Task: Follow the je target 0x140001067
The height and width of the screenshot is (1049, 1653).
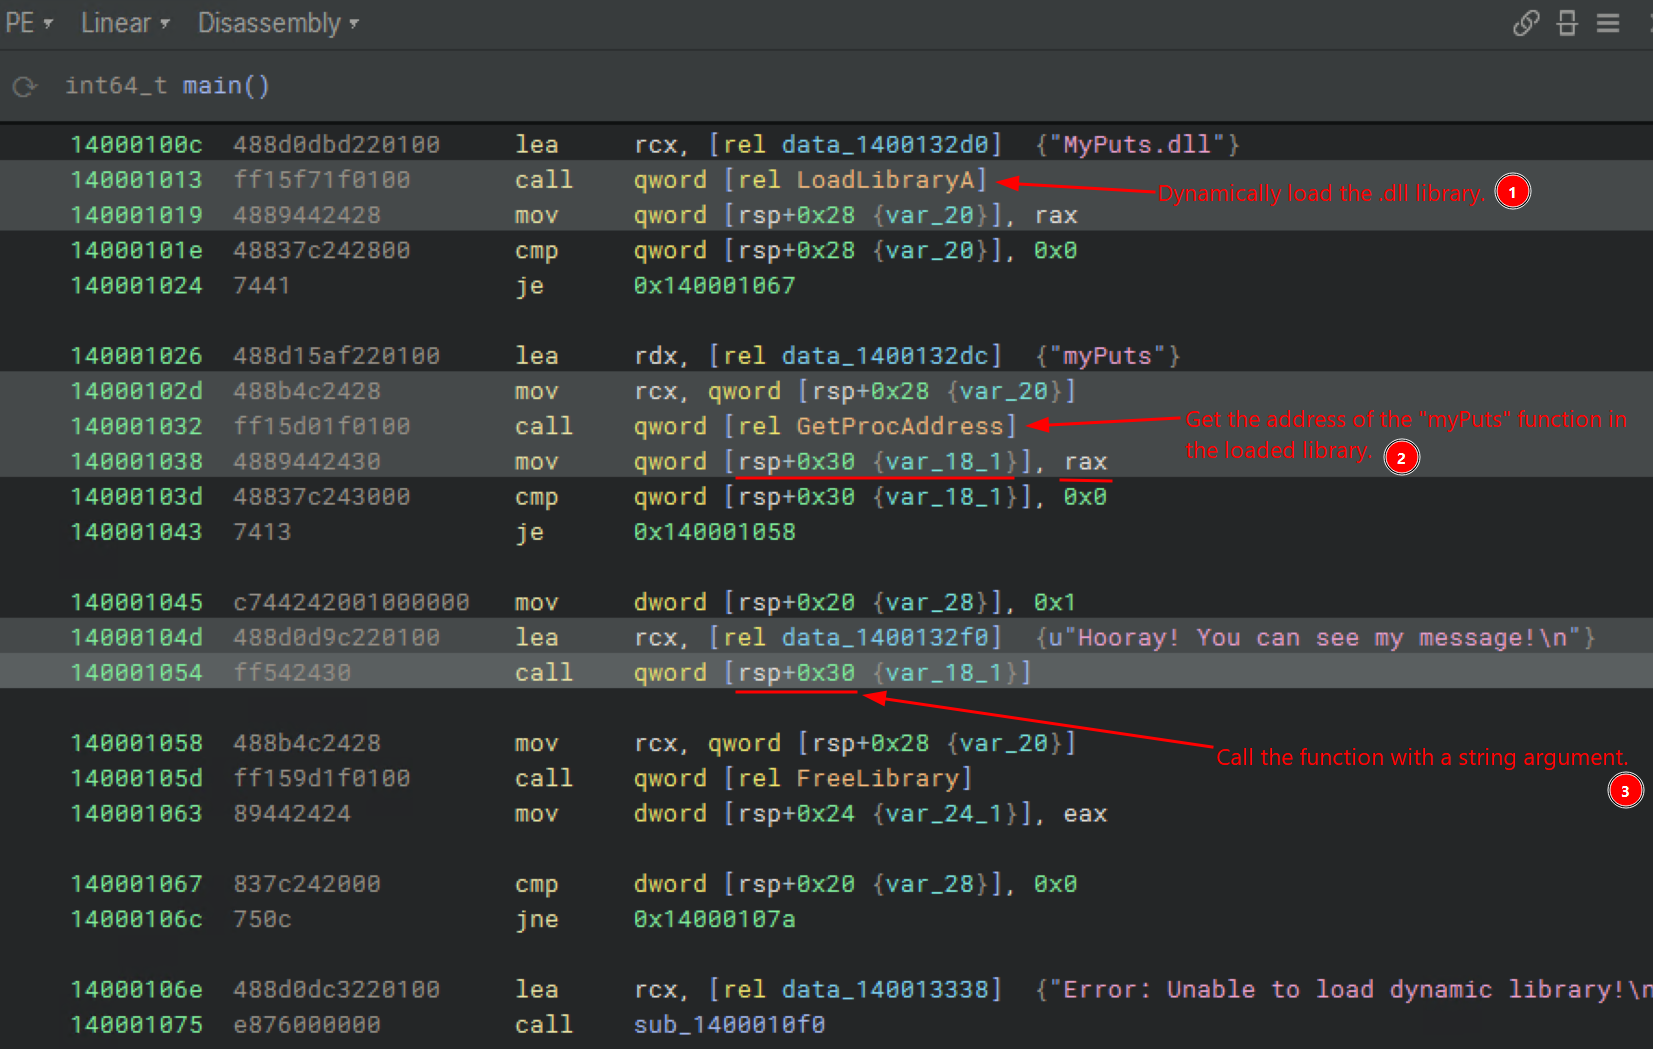Action: click(x=714, y=286)
